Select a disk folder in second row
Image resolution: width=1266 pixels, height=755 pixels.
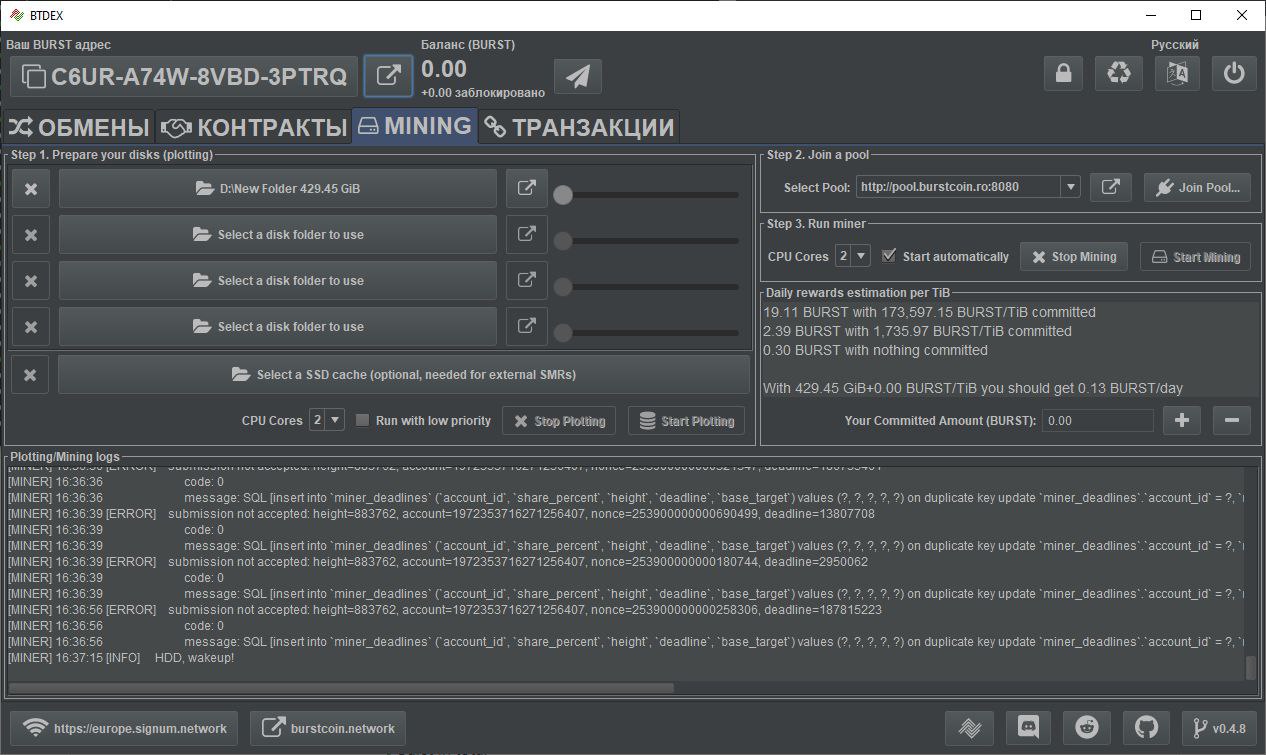pyautogui.click(x=278, y=234)
